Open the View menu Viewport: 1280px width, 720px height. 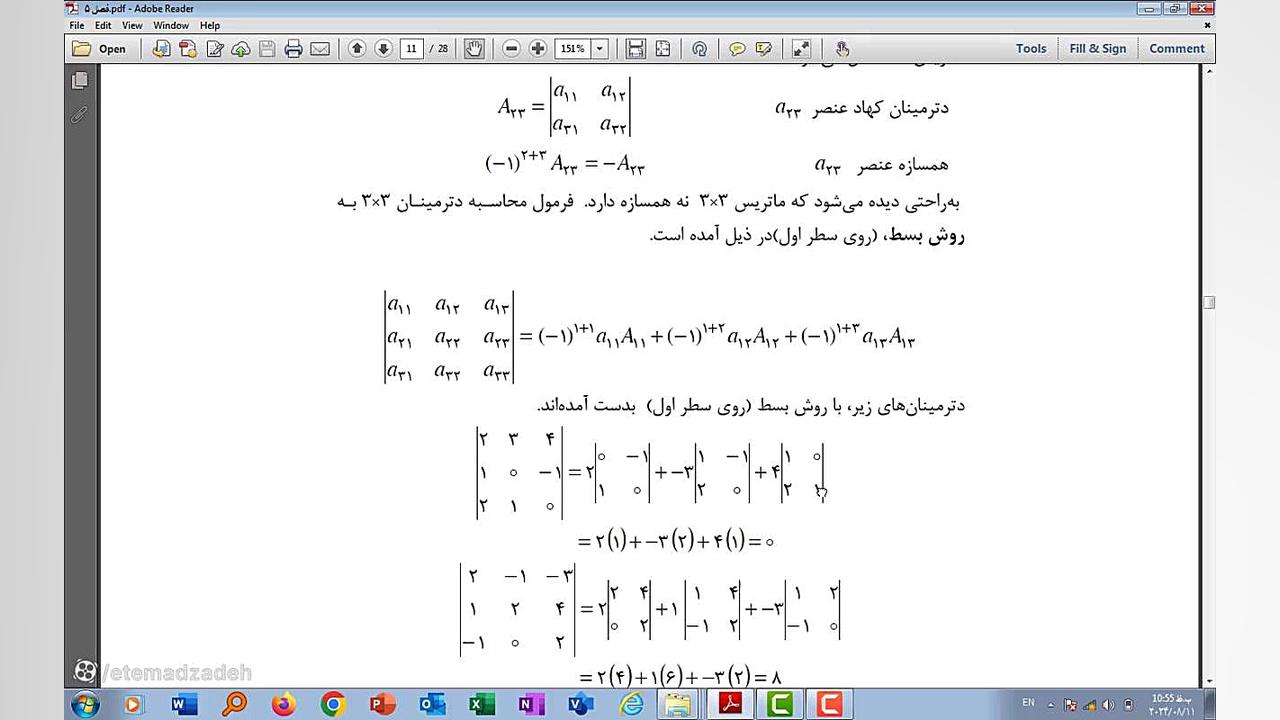132,25
